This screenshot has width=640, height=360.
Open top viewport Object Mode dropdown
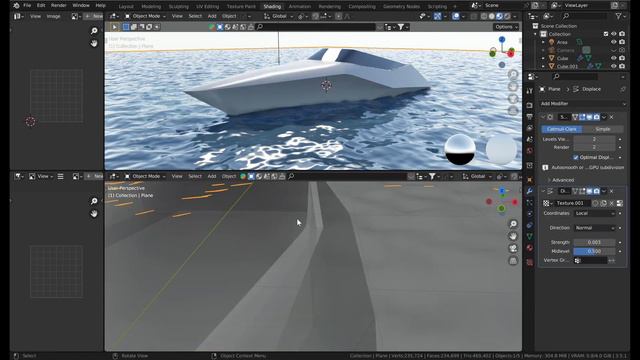tap(145, 16)
